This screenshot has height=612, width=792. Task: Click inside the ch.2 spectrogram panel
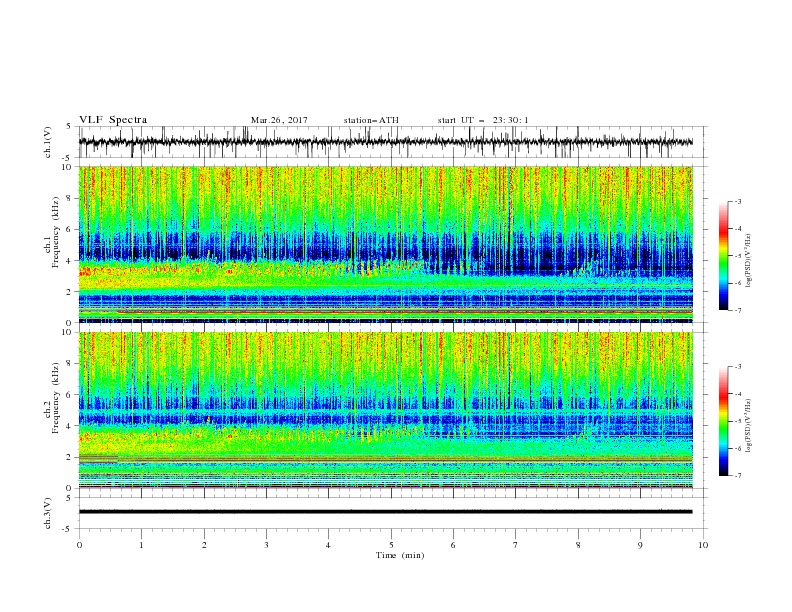pyautogui.click(x=385, y=410)
